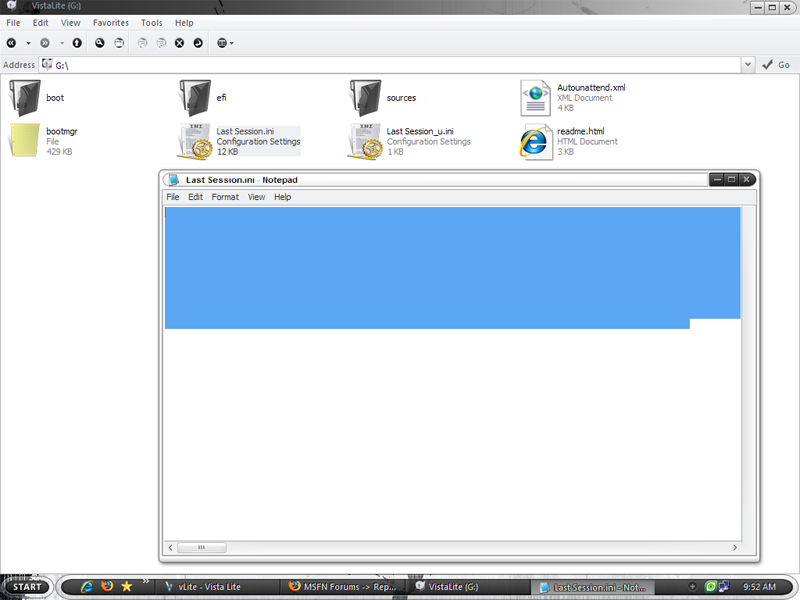Viewport: 800px width, 600px height.
Task: Click the Notepad title bar icon
Action: tap(173, 180)
